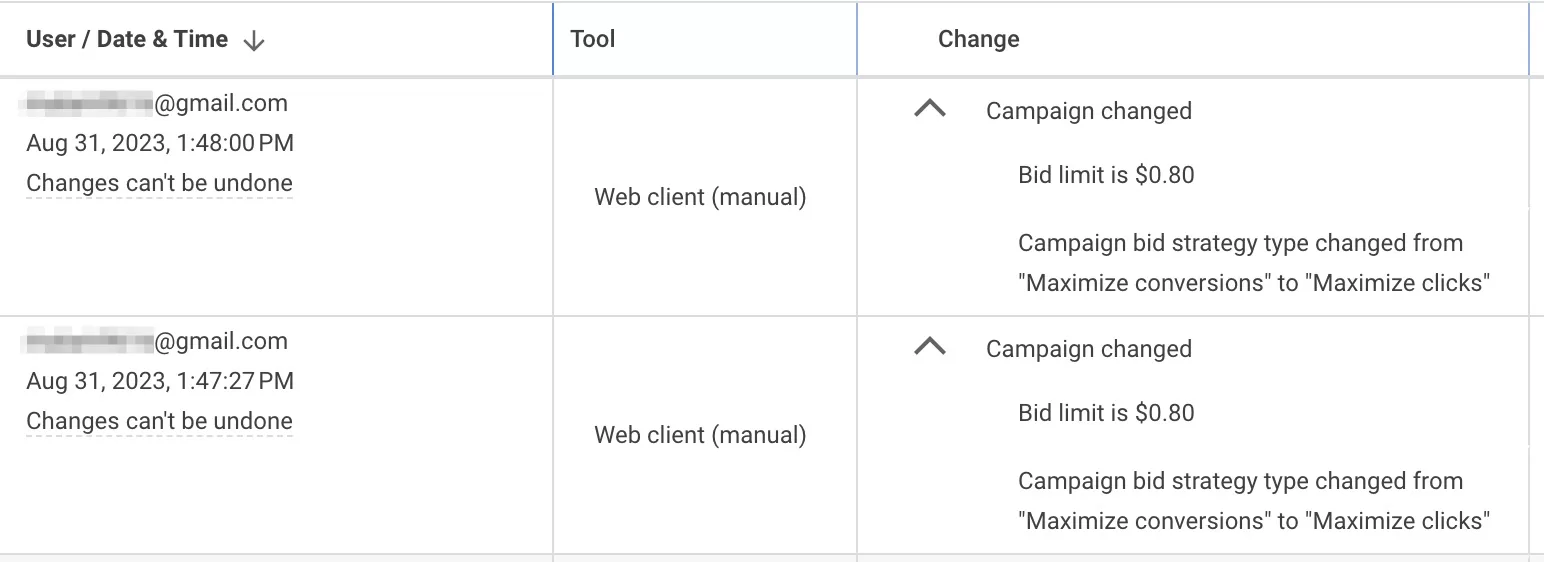Select the Tool column header
This screenshot has height=562, width=1544.
[593, 39]
